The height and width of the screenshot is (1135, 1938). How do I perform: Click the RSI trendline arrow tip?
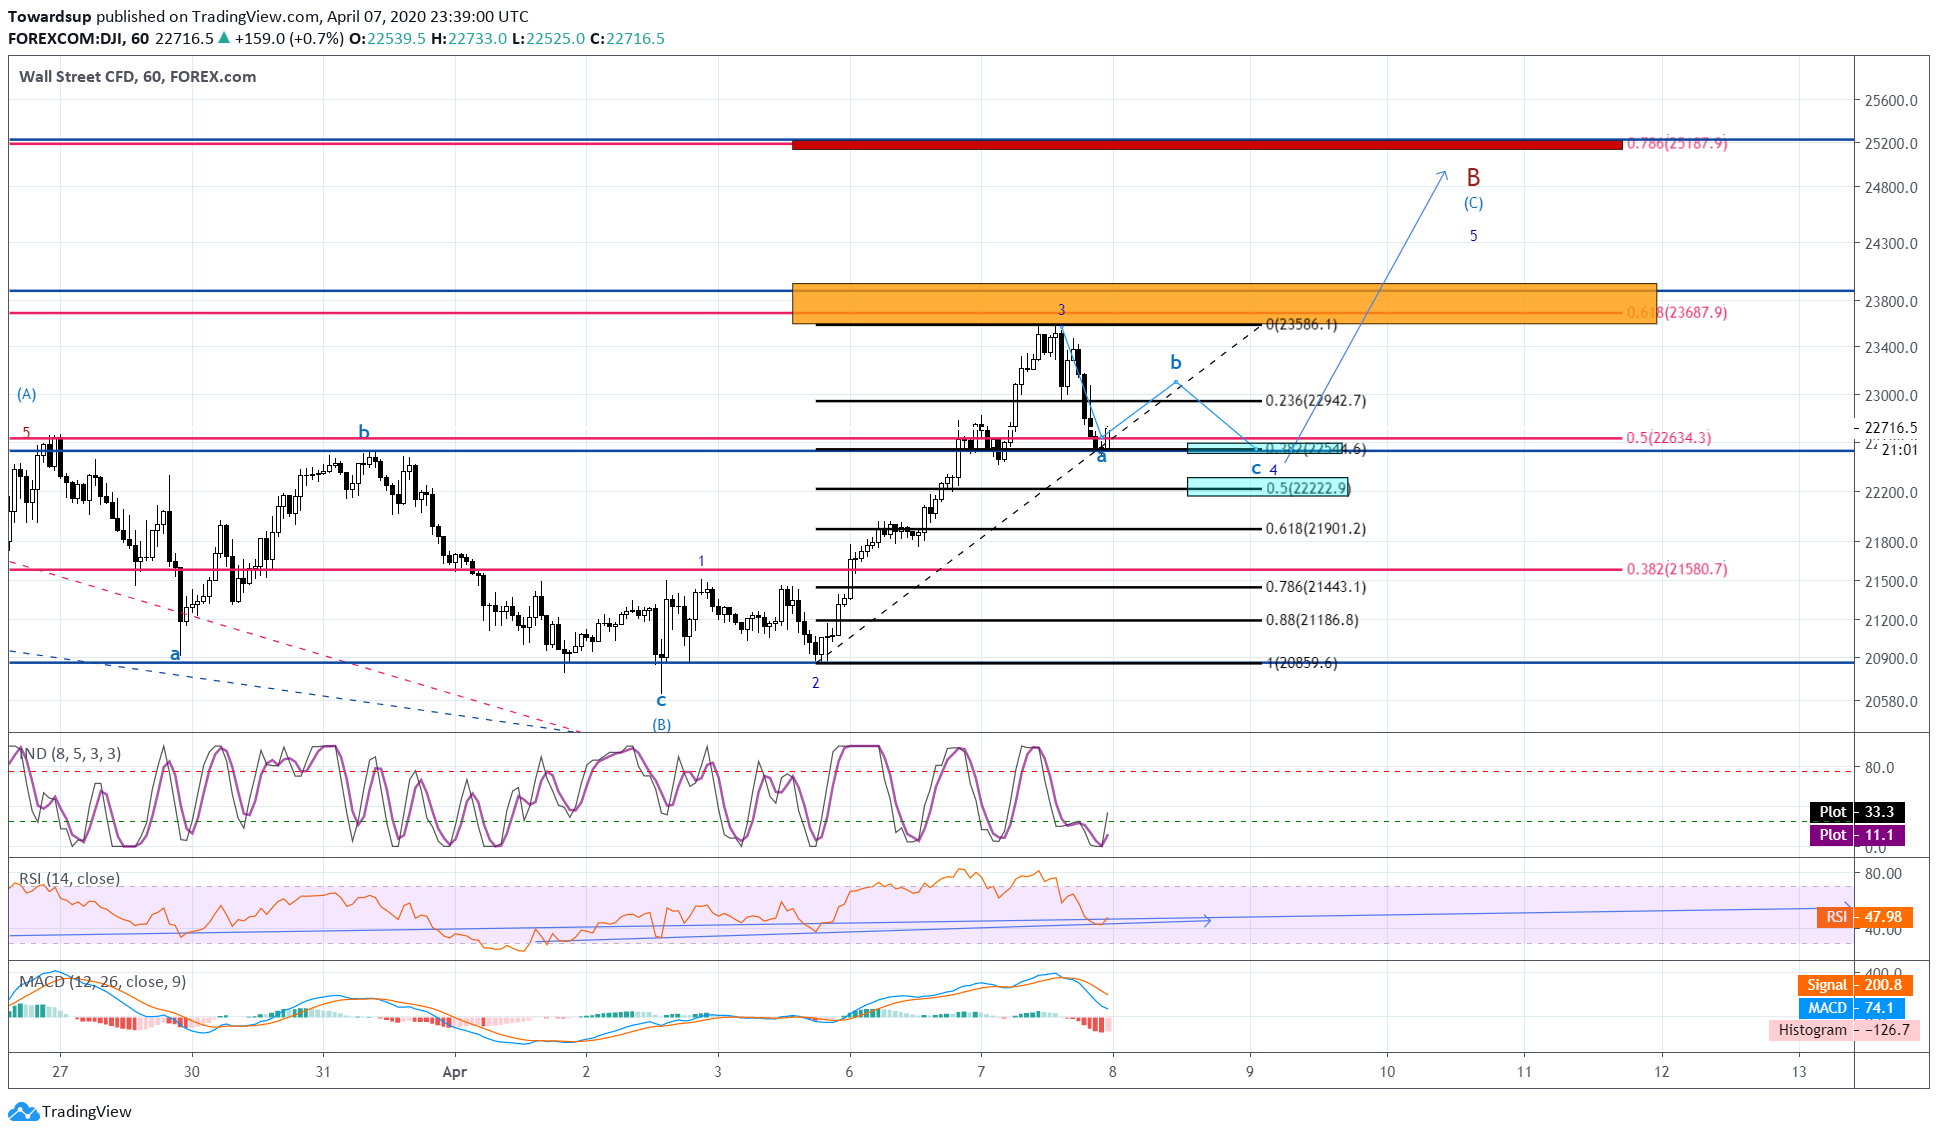[1208, 920]
